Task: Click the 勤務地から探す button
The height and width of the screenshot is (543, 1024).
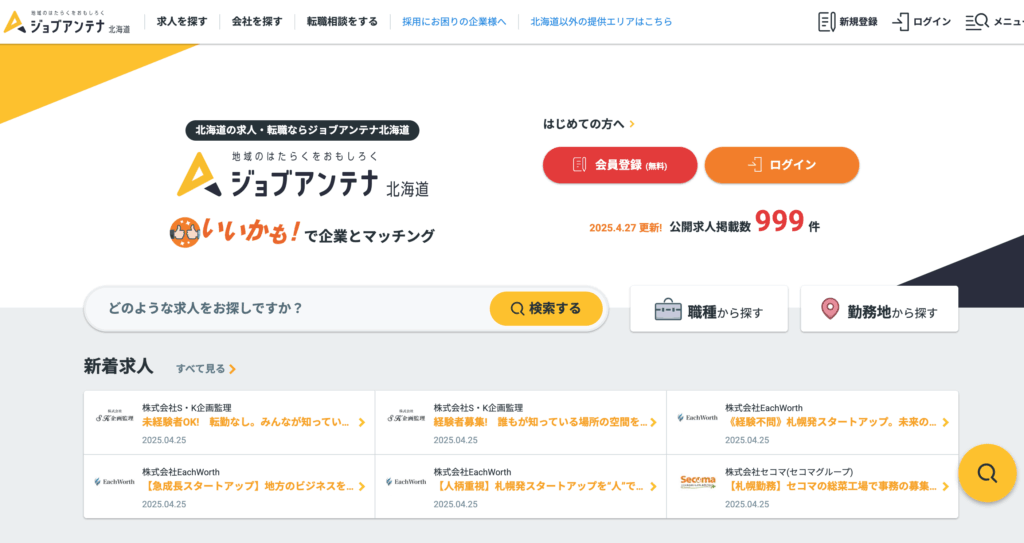Action: [x=879, y=309]
